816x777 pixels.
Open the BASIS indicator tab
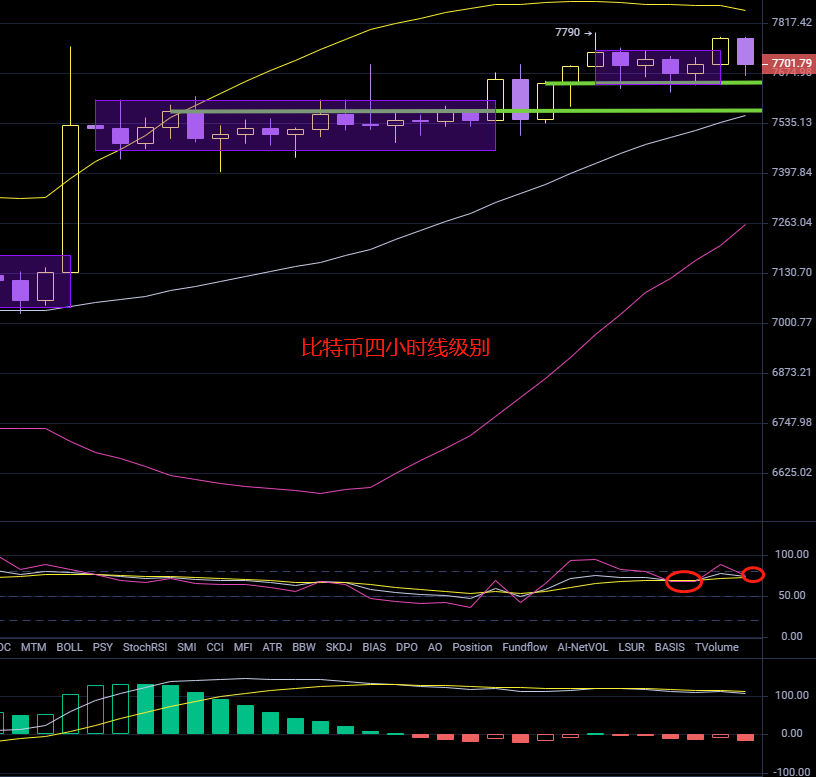pyautogui.click(x=670, y=647)
